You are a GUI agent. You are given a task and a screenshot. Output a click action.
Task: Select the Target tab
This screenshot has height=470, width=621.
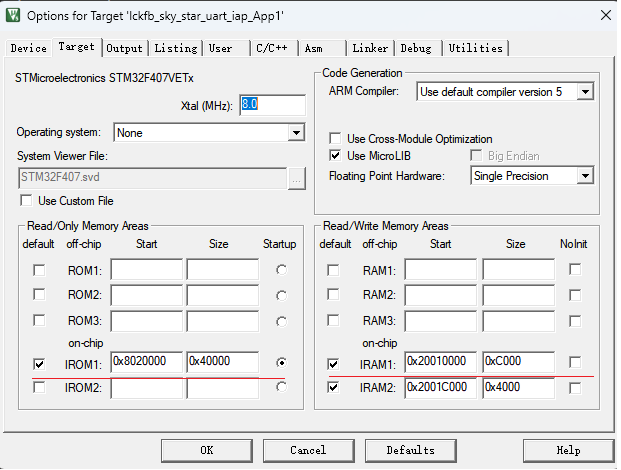pyautogui.click(x=76, y=47)
